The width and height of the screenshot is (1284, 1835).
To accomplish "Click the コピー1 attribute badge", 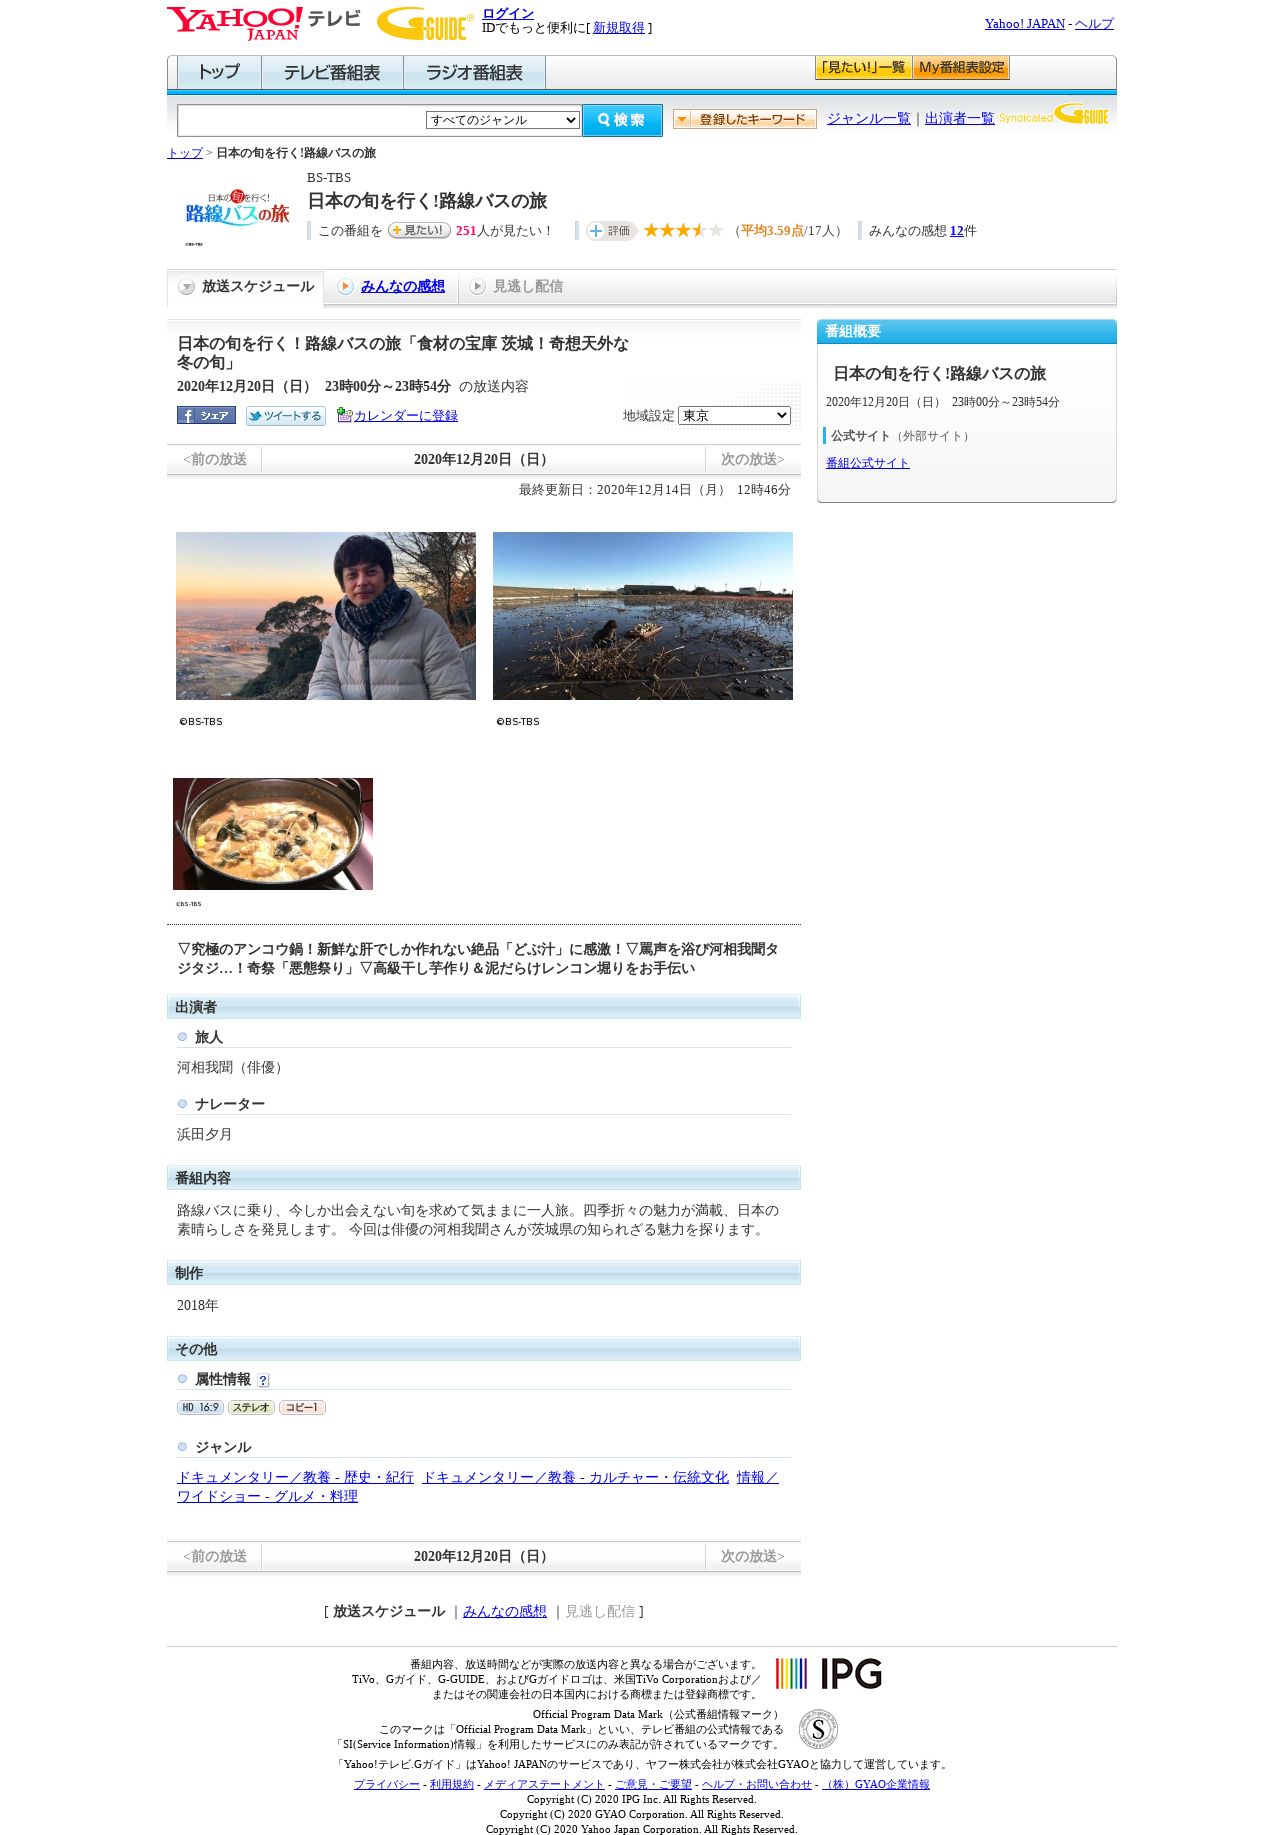I will point(302,1407).
